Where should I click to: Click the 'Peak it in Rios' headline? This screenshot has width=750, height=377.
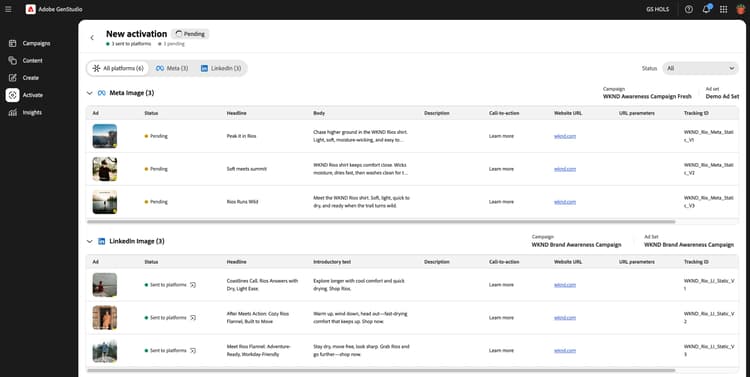click(242, 136)
